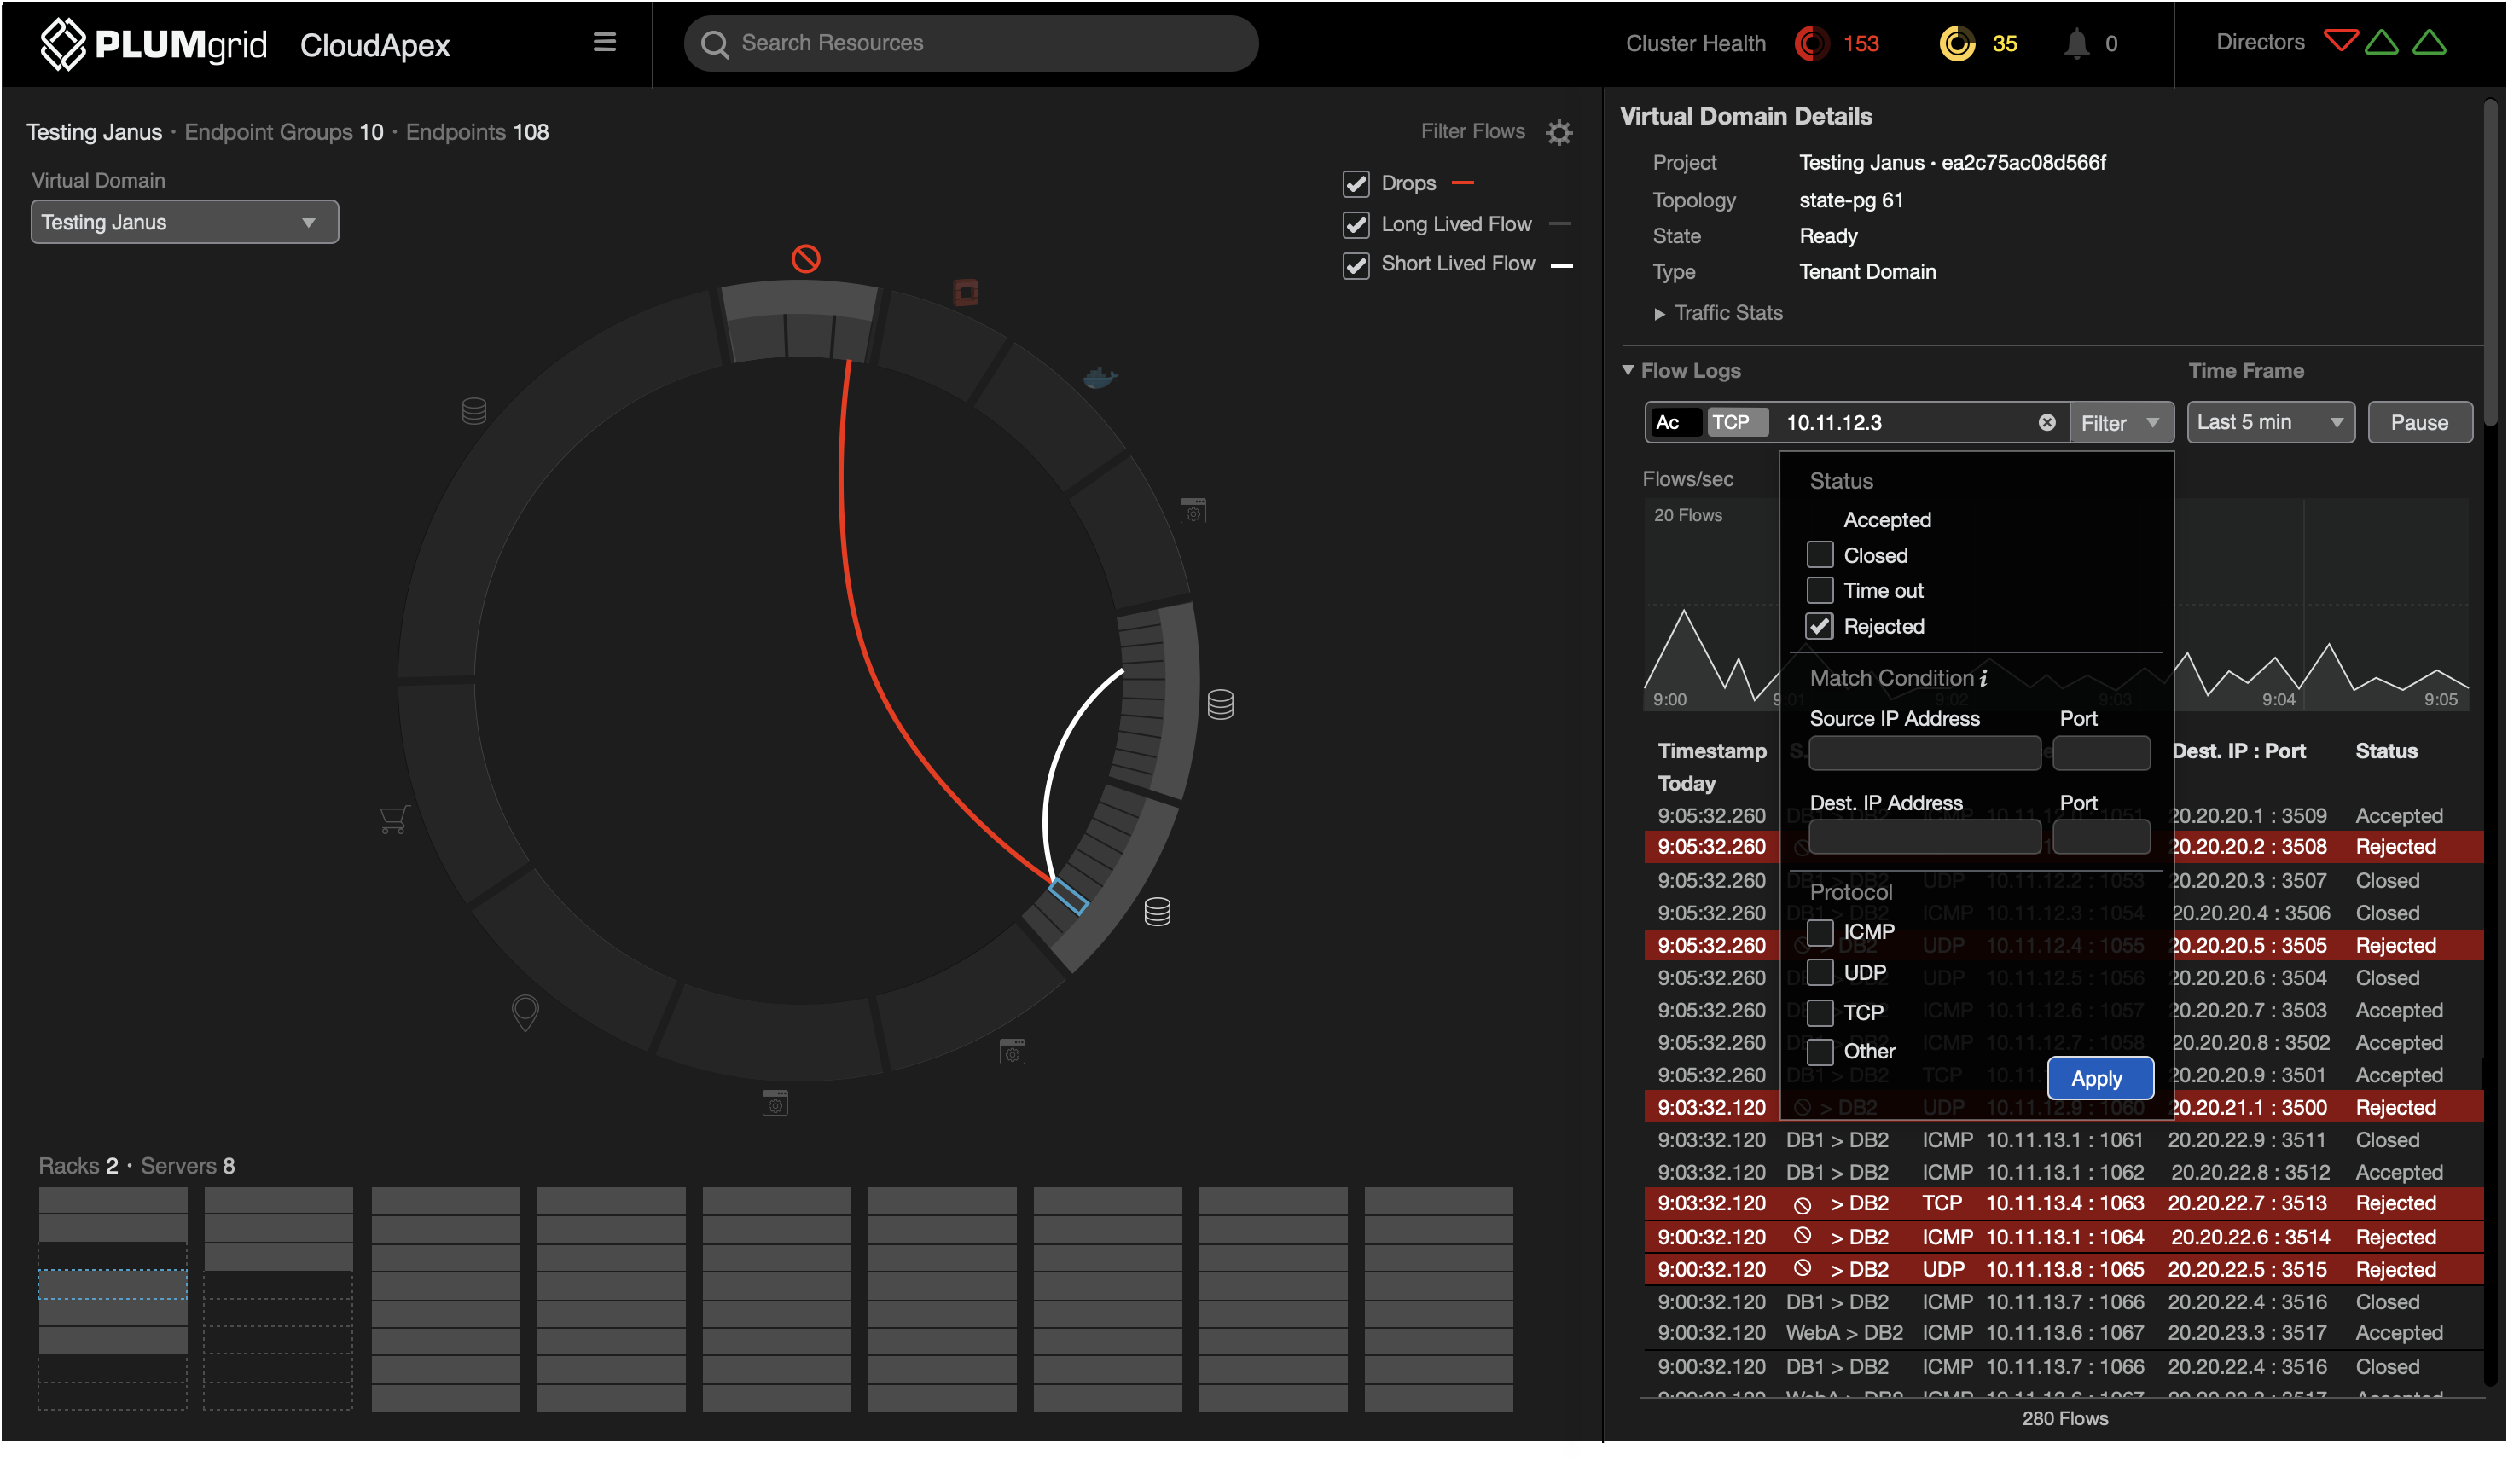Click the Apply button
Image resolution: width=2508 pixels, height=1484 pixels.
click(2098, 1078)
